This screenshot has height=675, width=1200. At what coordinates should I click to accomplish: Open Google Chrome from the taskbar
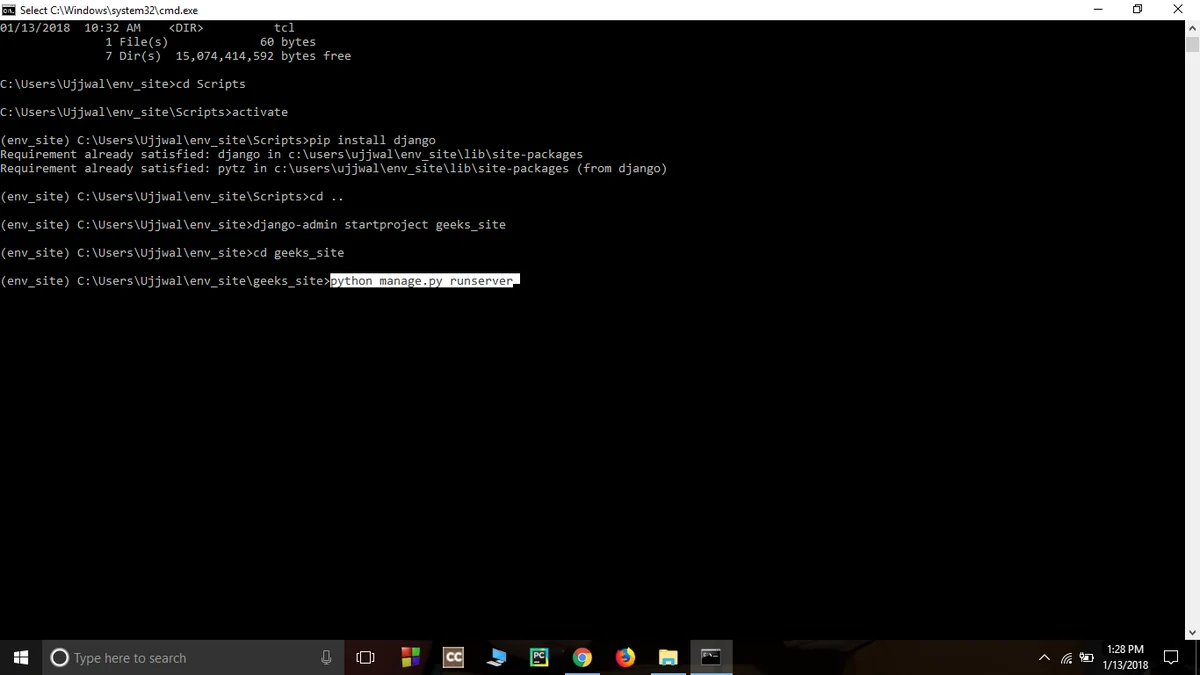point(582,657)
